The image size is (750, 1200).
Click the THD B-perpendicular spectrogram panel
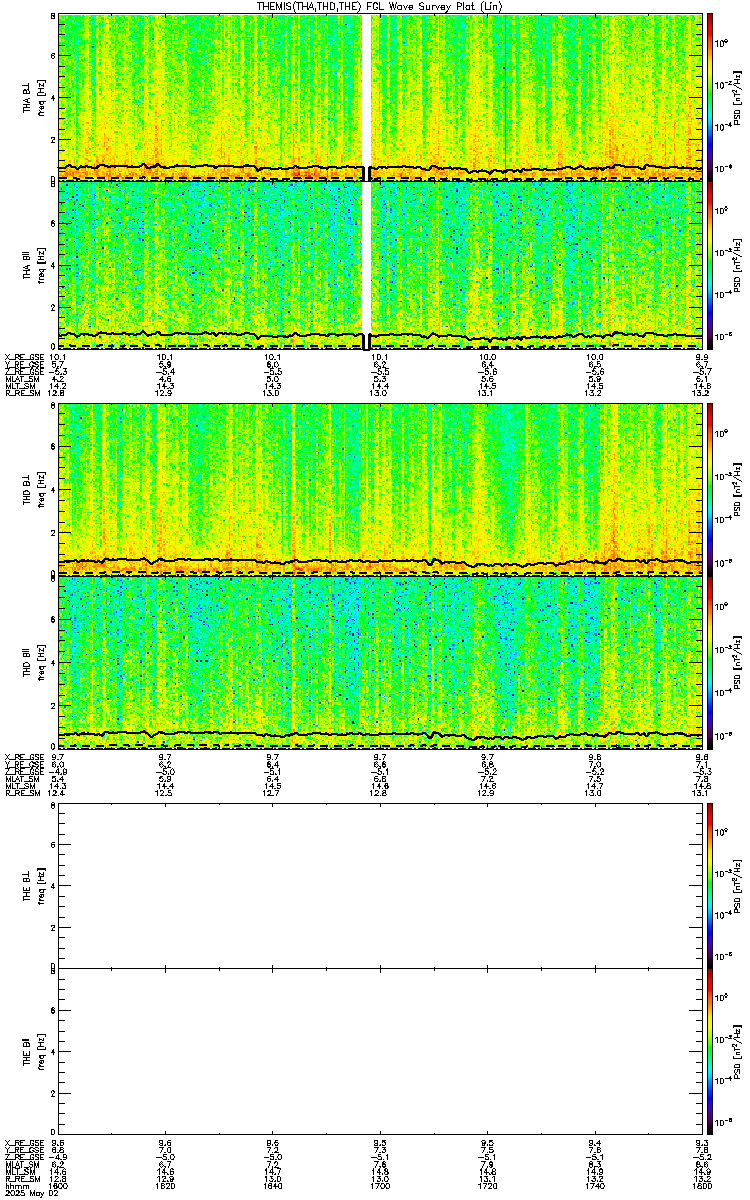point(379,489)
